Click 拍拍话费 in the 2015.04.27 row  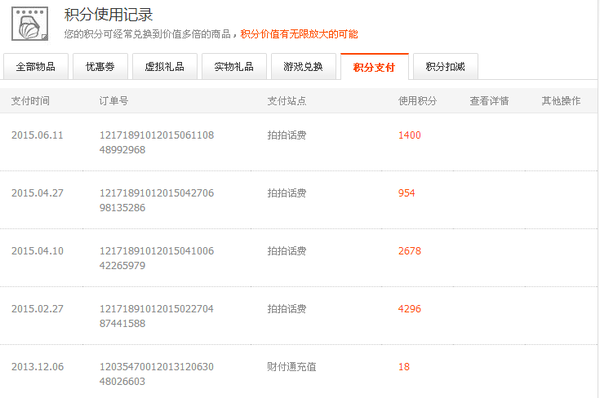[x=287, y=193]
